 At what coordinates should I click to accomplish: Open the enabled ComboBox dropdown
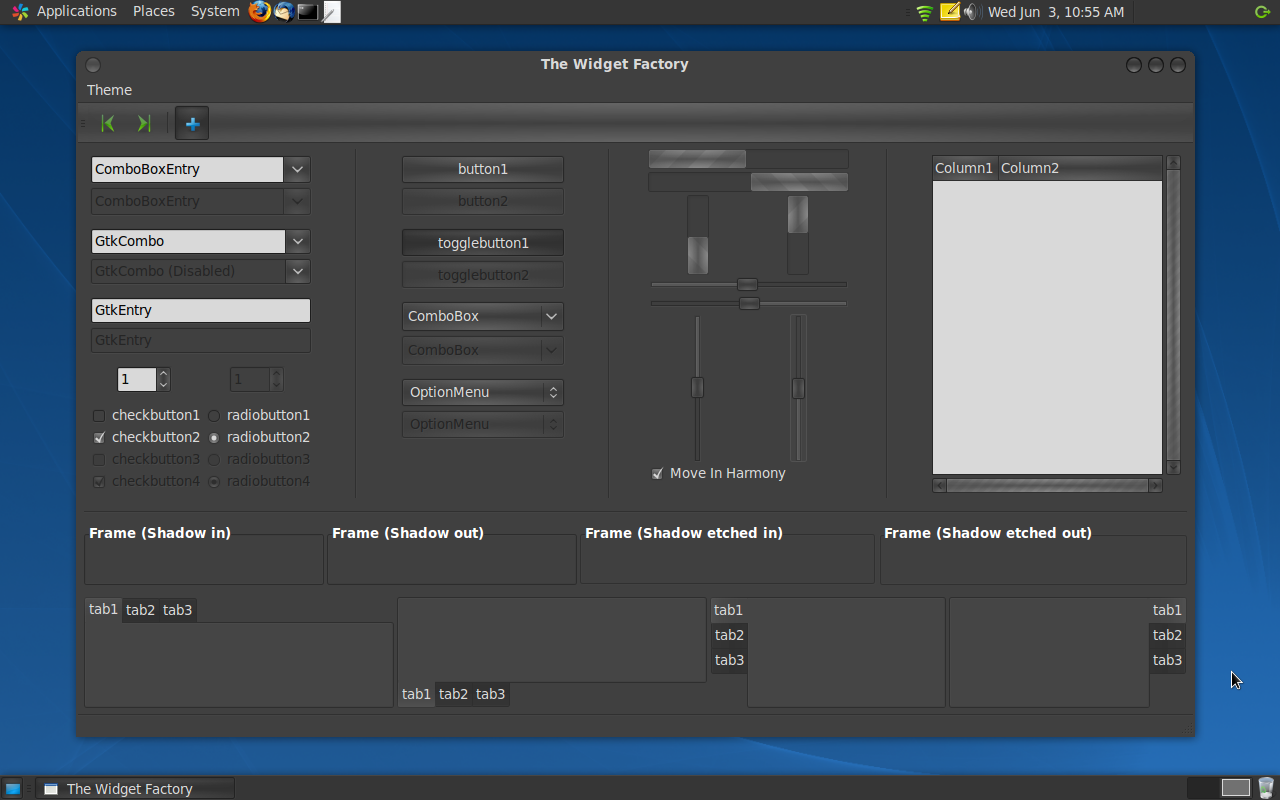click(483, 316)
